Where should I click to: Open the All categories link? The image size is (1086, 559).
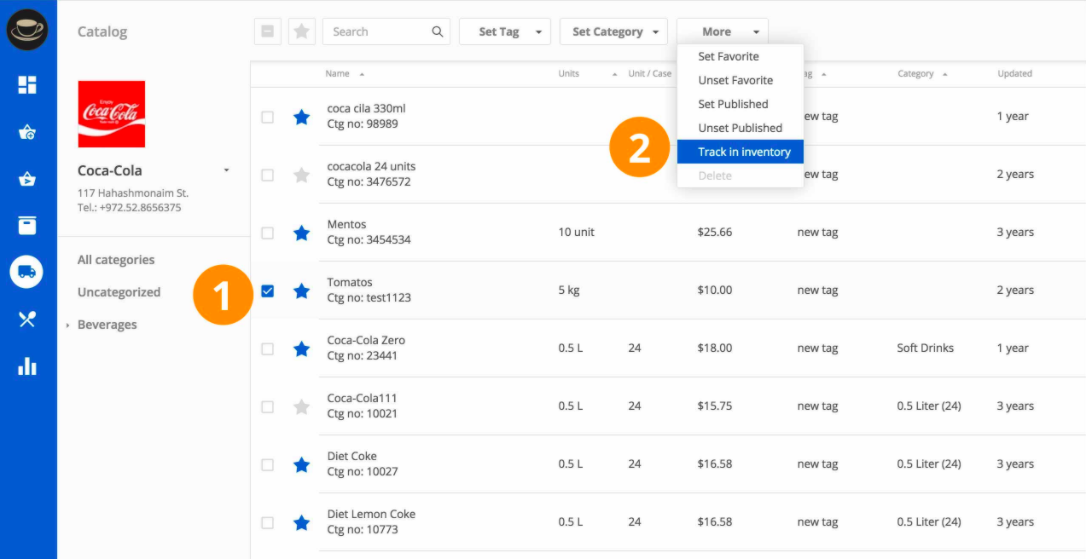[116, 260]
